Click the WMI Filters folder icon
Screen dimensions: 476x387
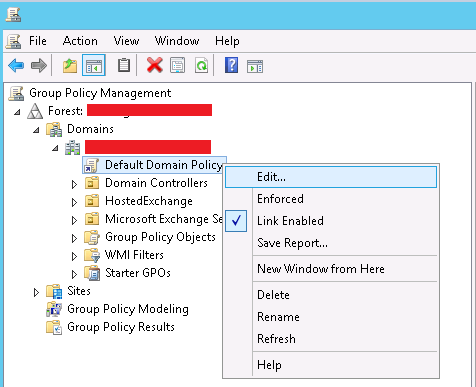click(92, 255)
